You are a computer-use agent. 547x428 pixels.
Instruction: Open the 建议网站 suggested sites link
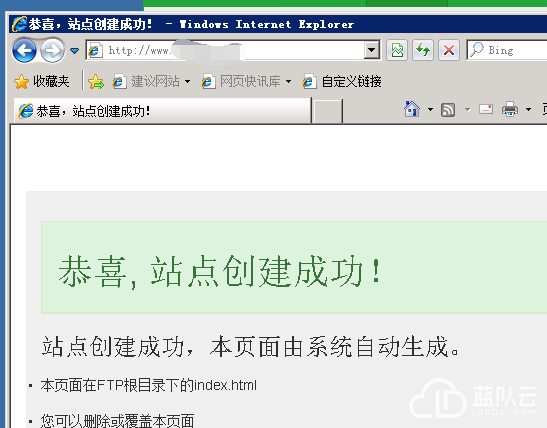[x=151, y=82]
